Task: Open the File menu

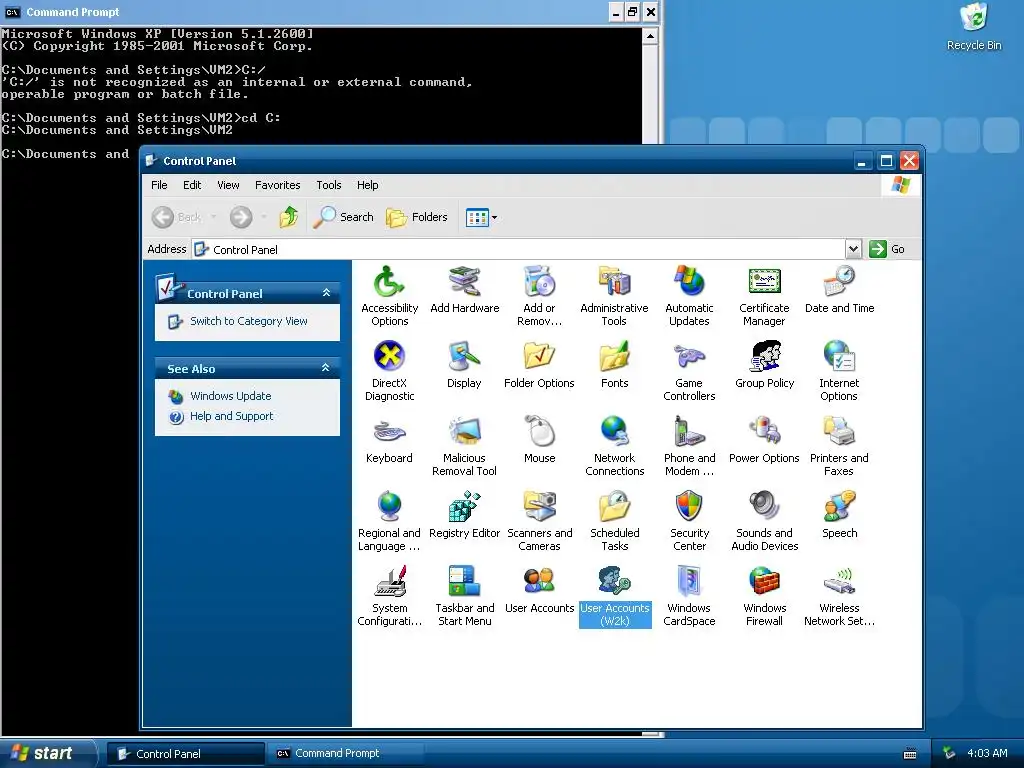Action: 159,185
